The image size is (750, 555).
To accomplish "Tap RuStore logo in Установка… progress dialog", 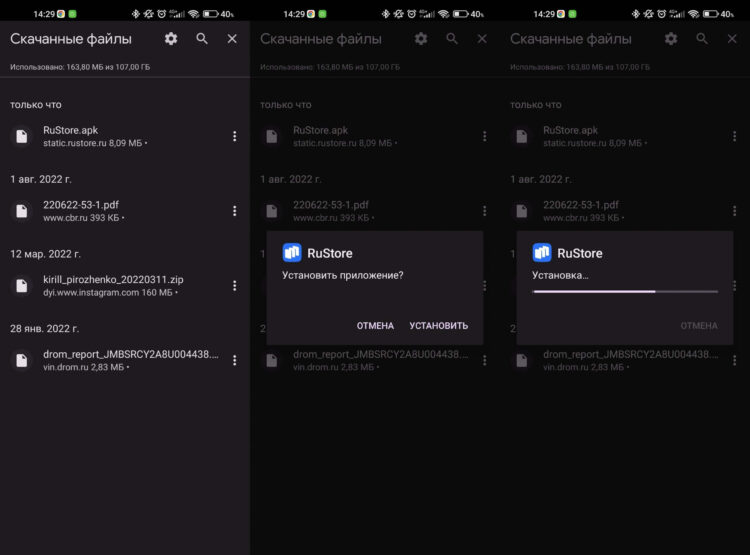I will click(x=542, y=253).
